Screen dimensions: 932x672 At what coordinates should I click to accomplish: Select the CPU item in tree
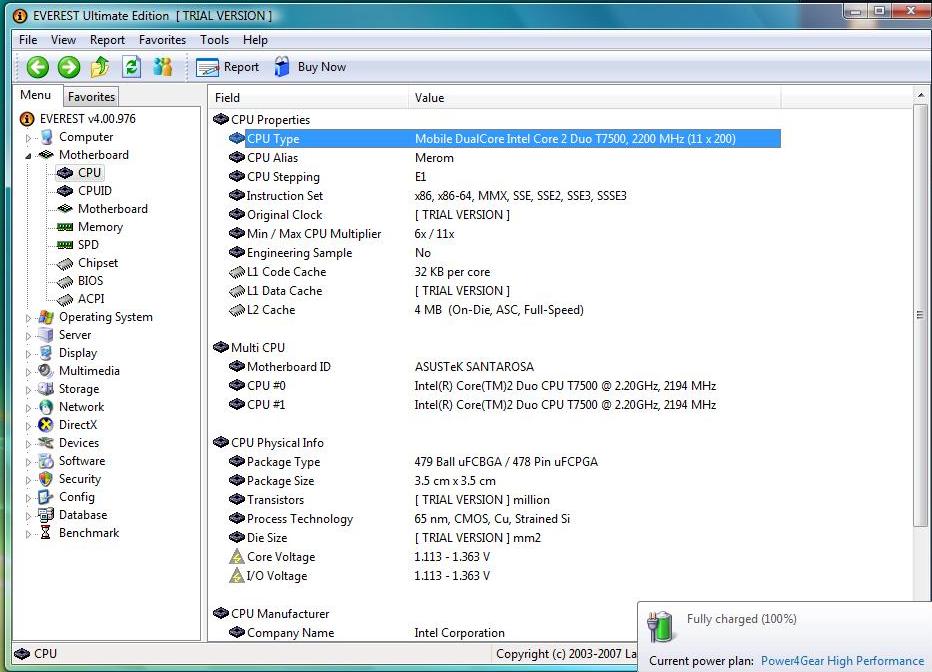[x=89, y=173]
